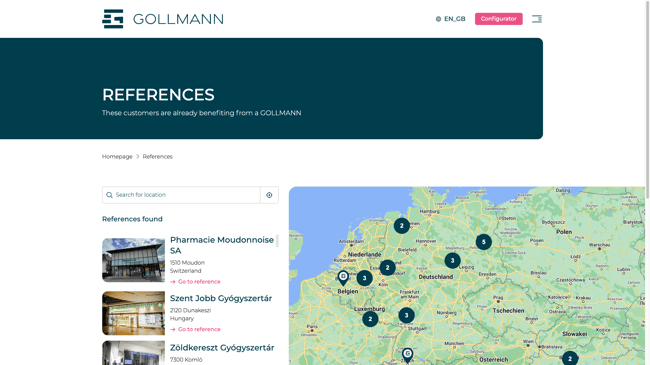Open Zöldkereszt Gyógyszertár thumbnail image

[133, 353]
